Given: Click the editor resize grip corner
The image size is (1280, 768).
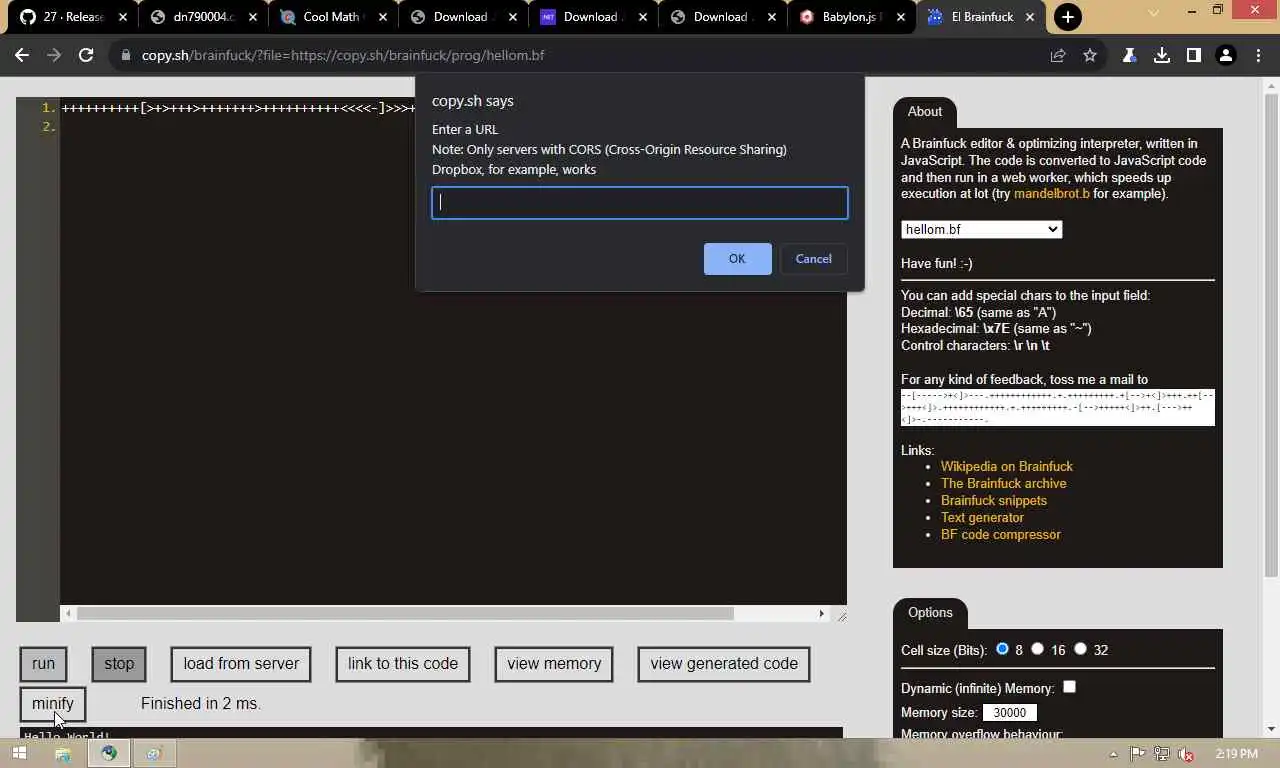Looking at the screenshot, I should 841,615.
